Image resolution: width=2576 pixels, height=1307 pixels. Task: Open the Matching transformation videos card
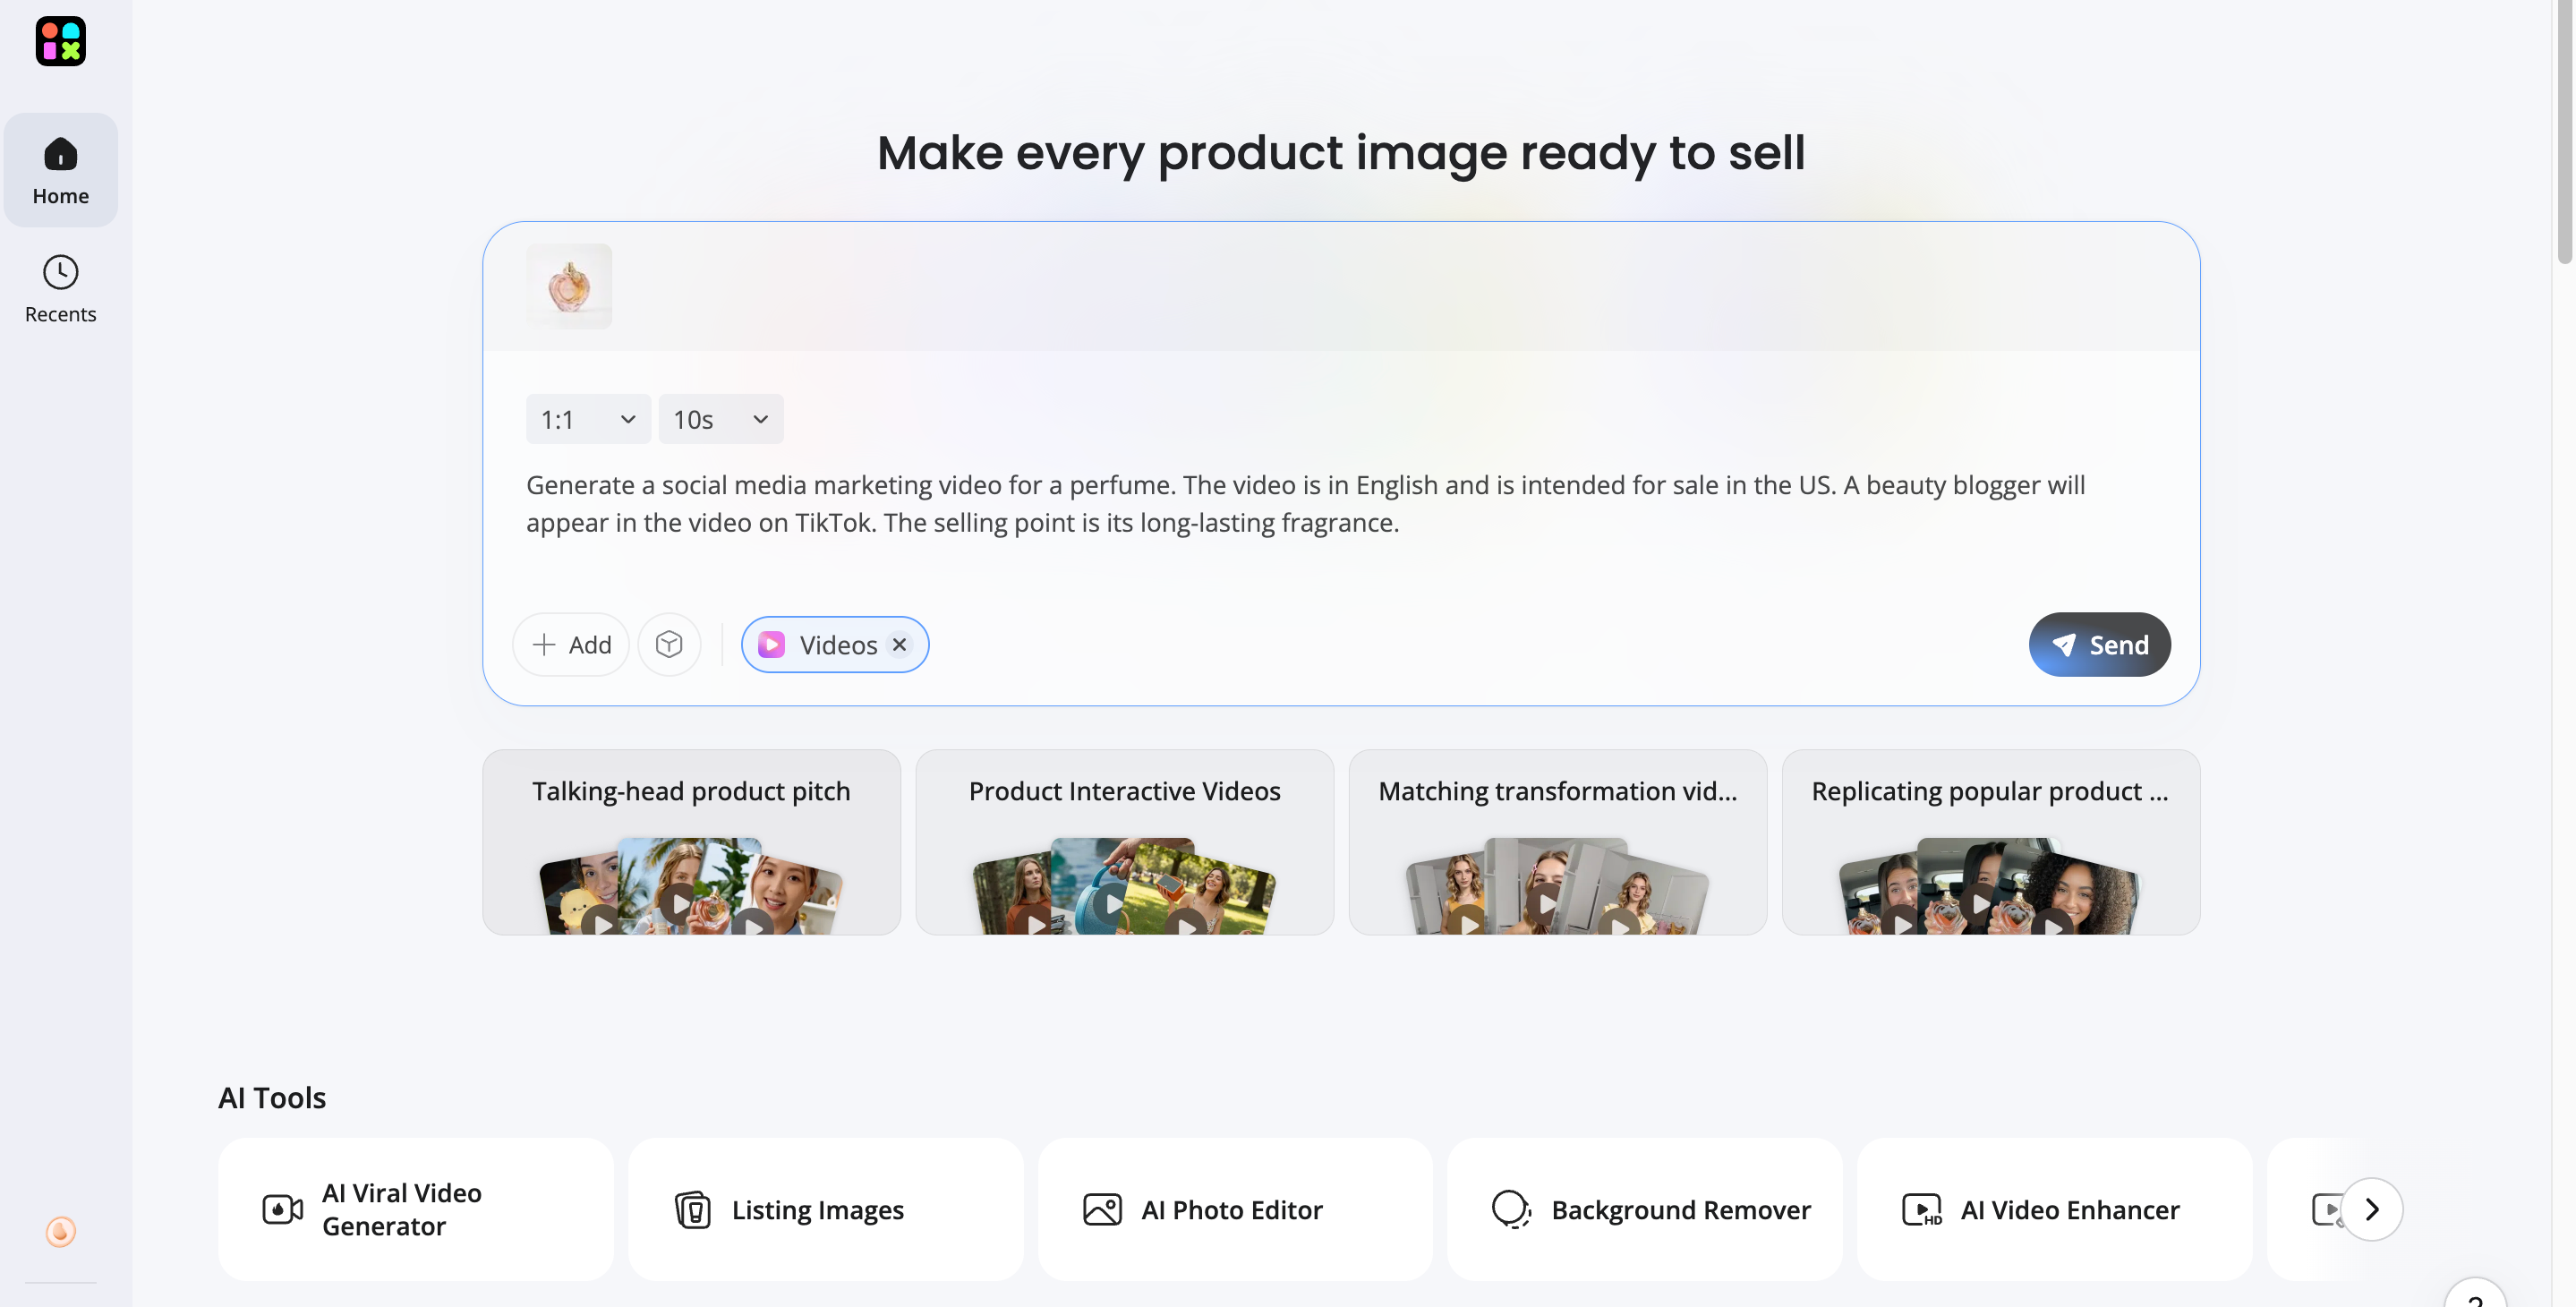1557,842
